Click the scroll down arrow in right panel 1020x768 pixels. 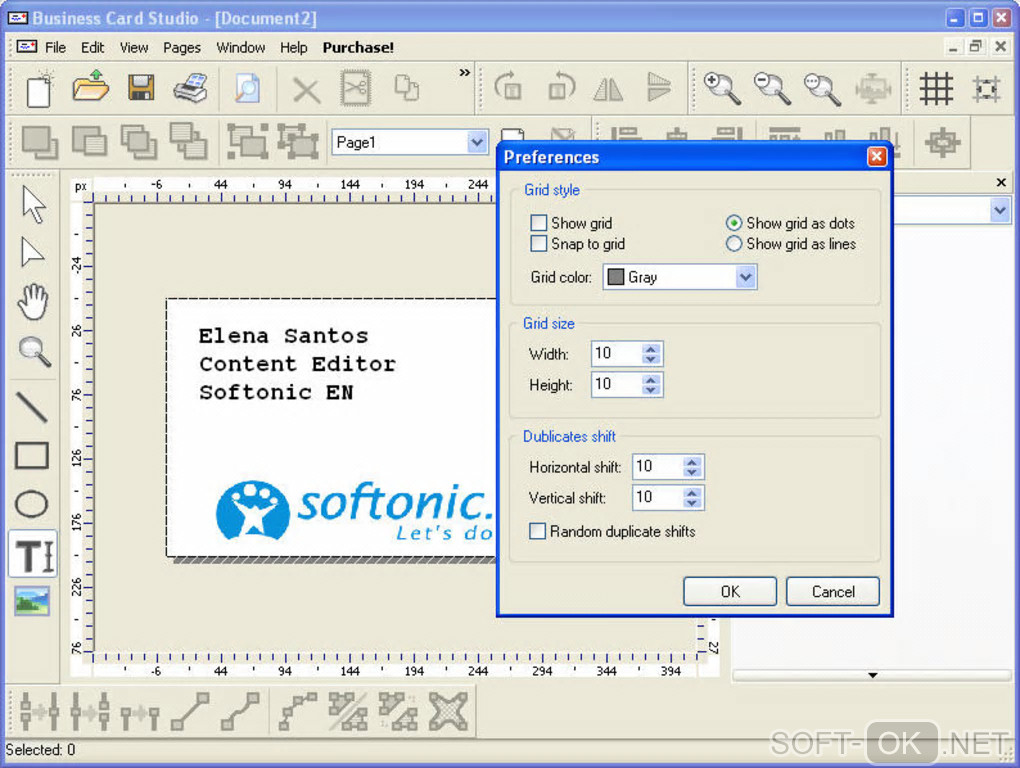872,675
